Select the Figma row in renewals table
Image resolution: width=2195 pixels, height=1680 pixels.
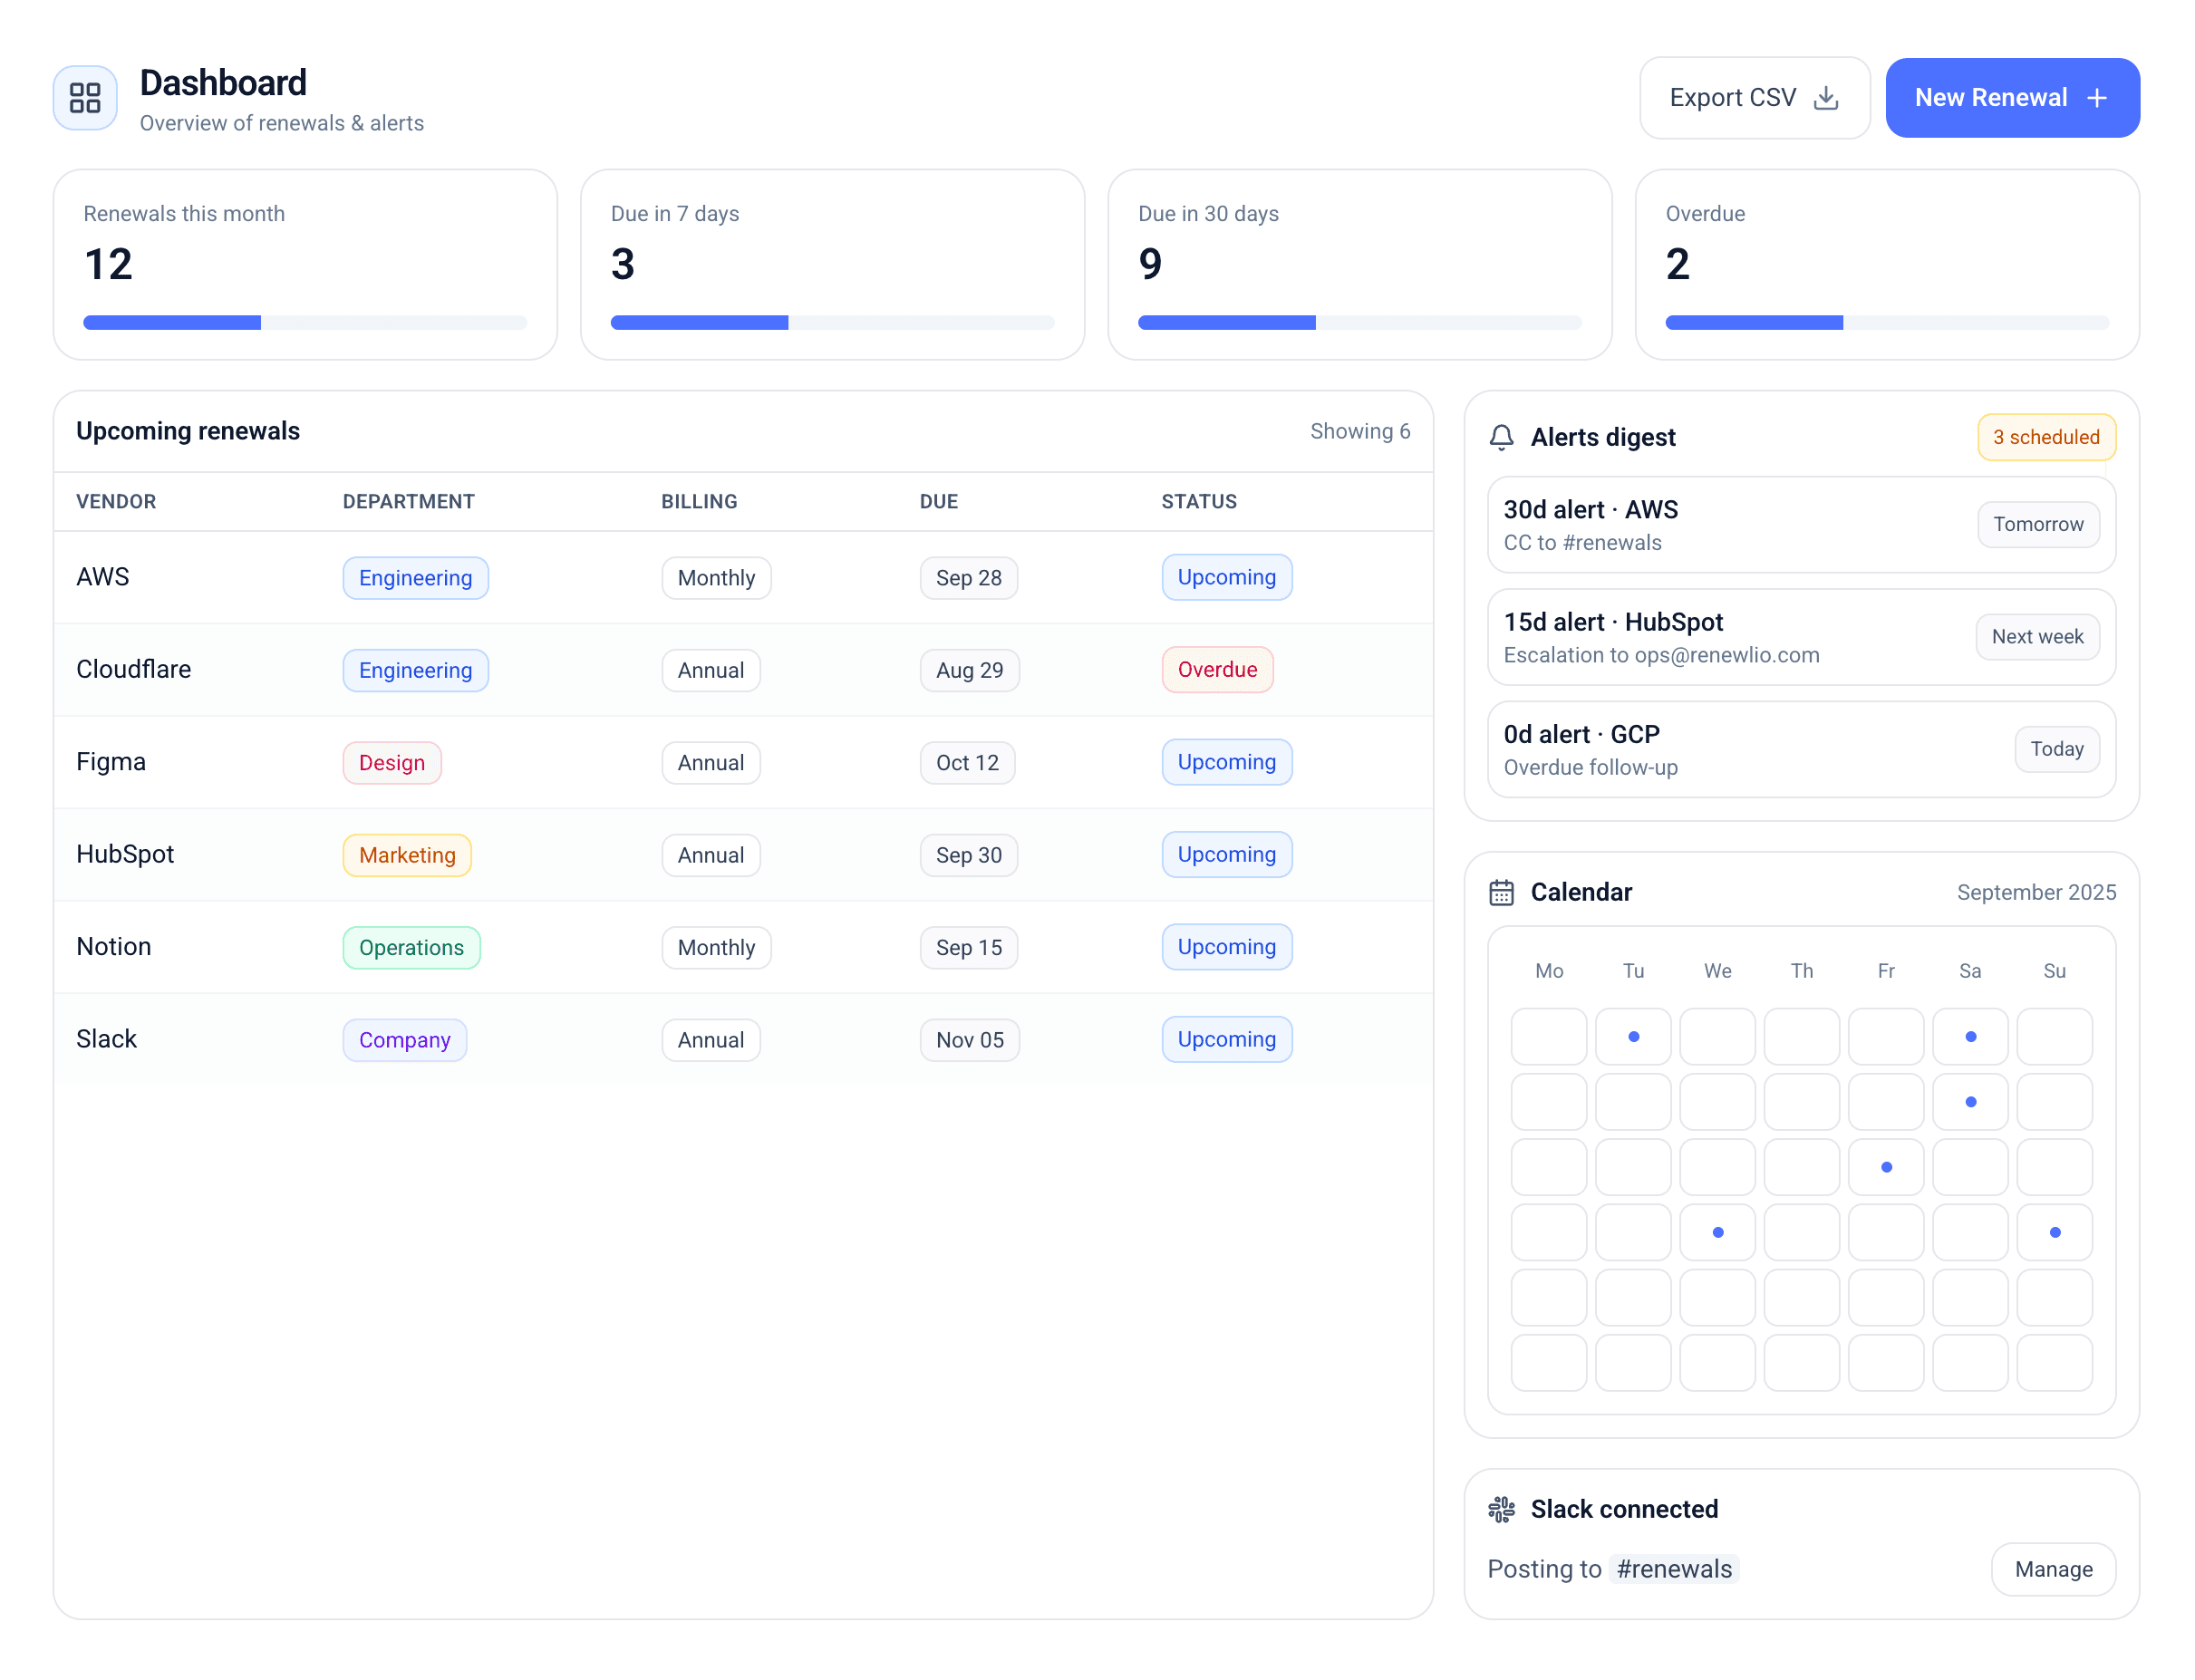pyautogui.click(x=111, y=762)
